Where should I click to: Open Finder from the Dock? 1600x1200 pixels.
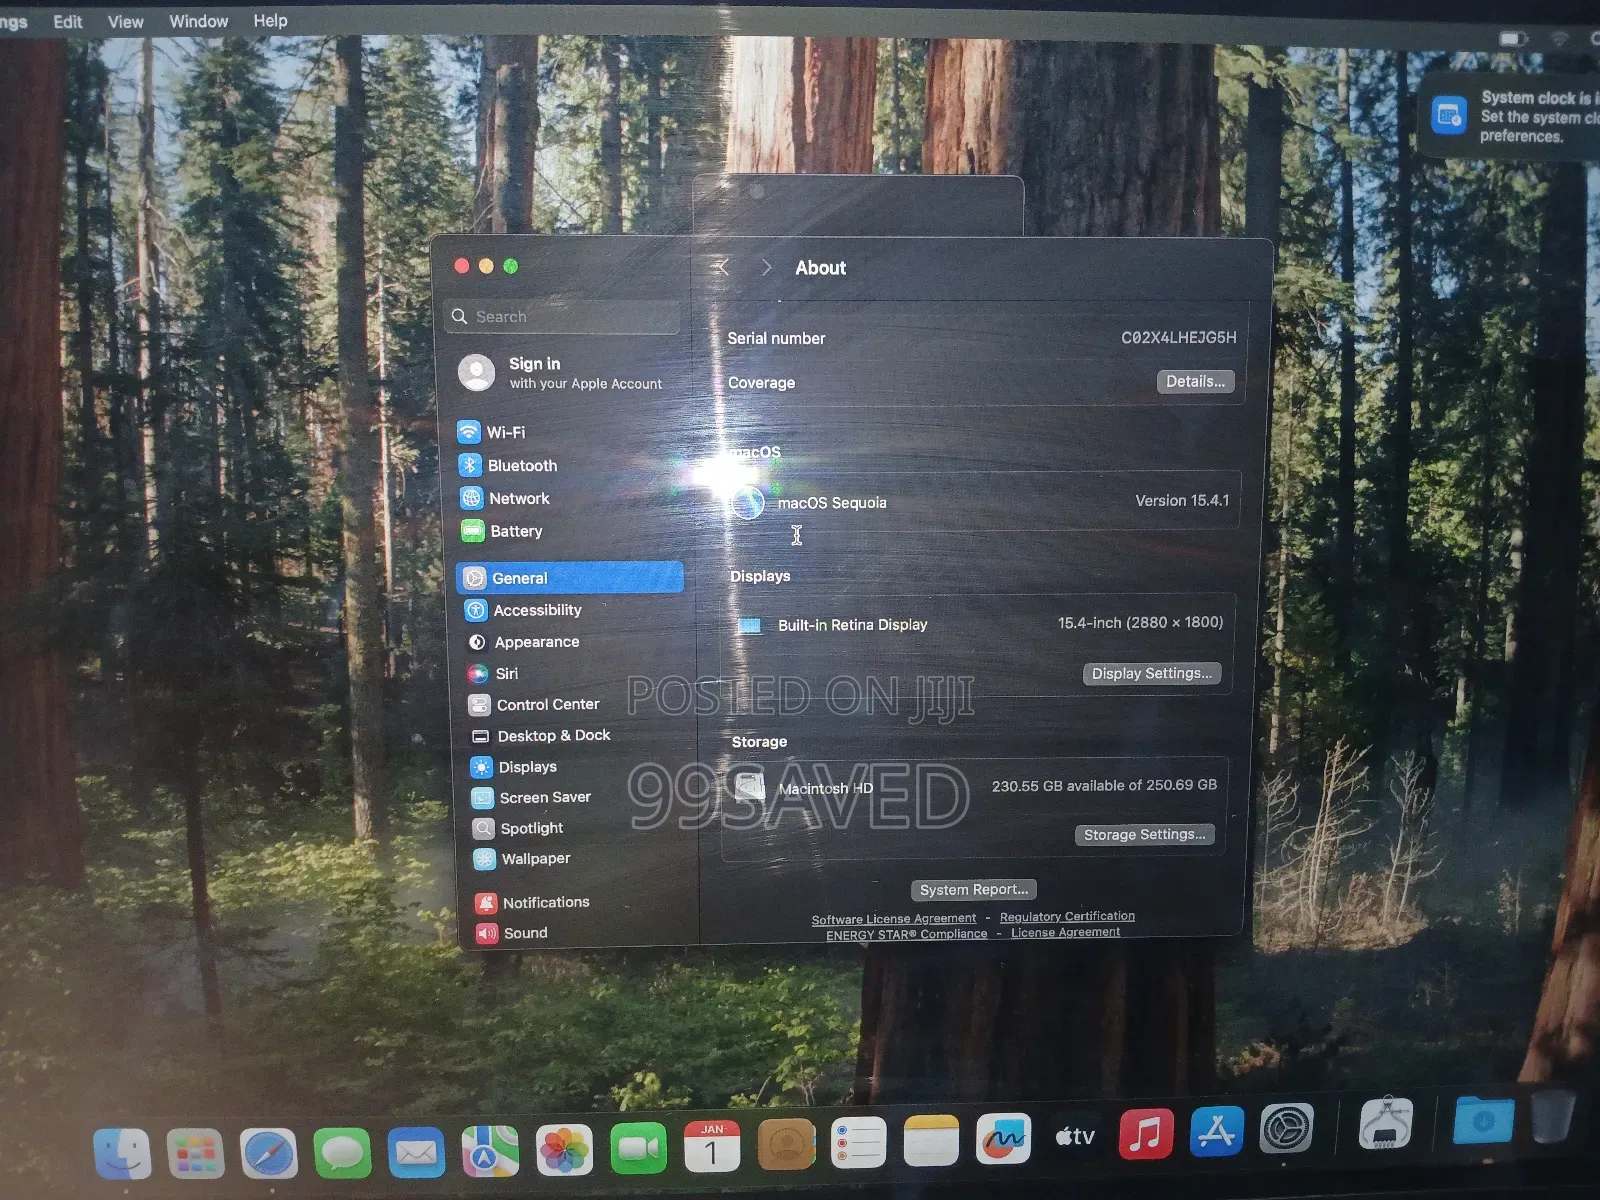tap(122, 1153)
